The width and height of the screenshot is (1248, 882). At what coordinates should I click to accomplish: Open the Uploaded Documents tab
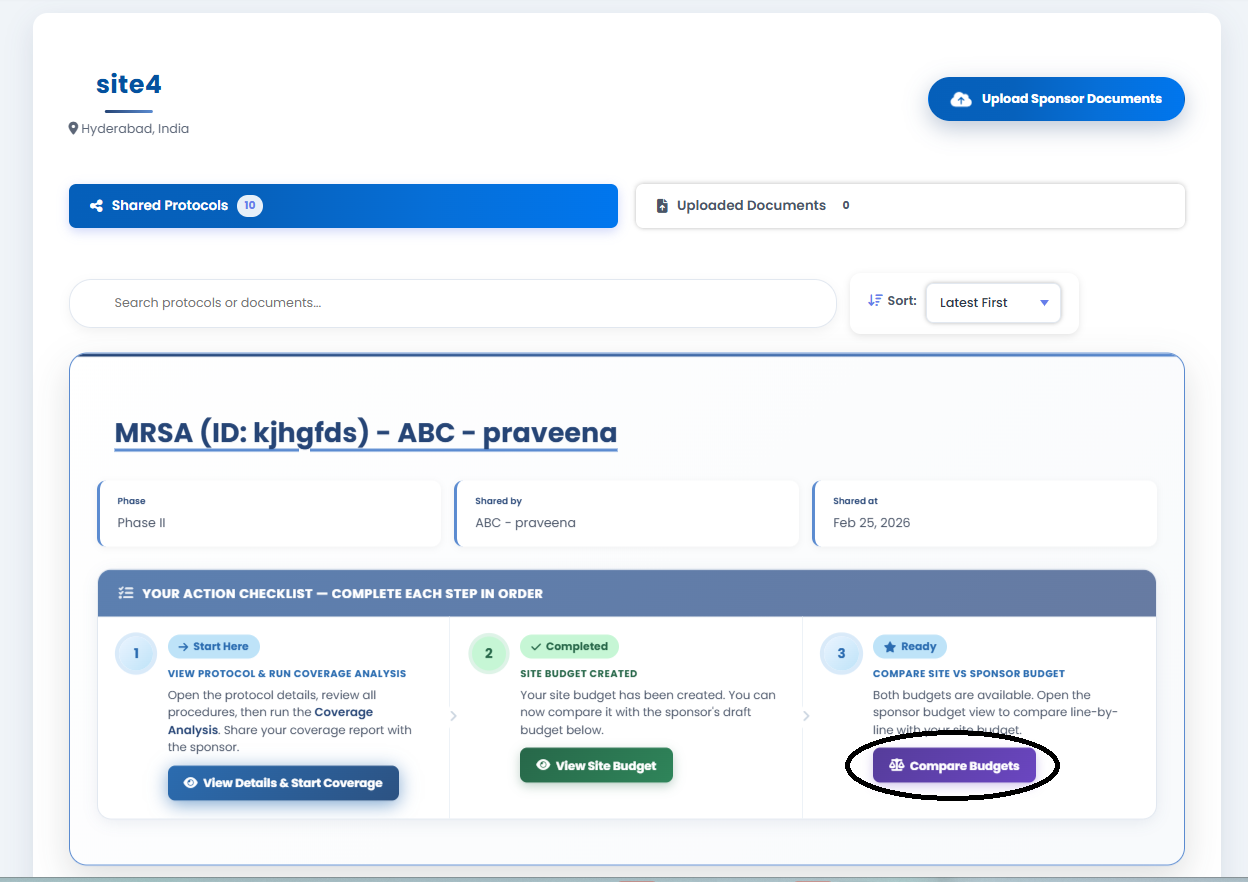tap(910, 206)
